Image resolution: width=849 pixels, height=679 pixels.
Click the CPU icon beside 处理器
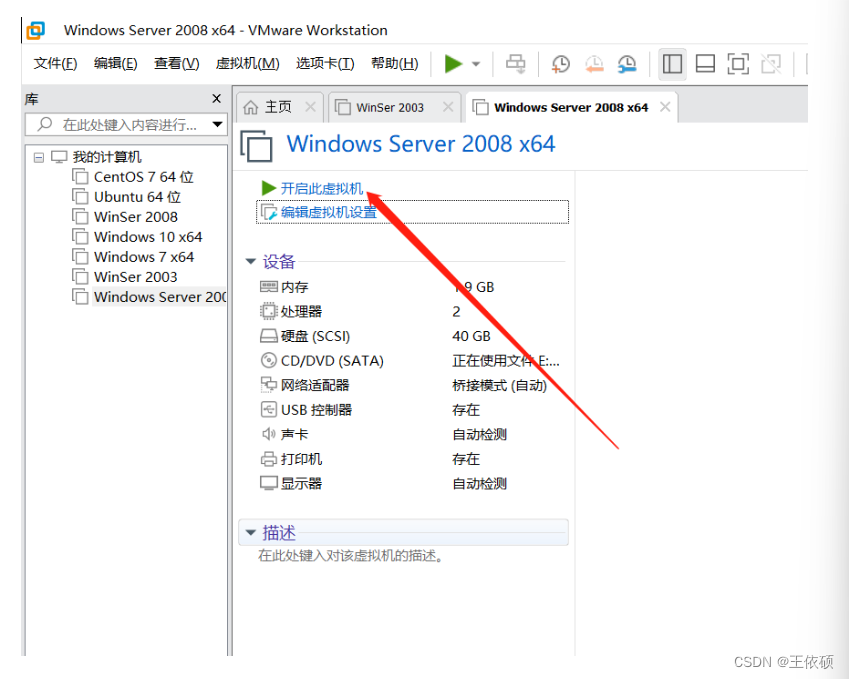tap(269, 311)
